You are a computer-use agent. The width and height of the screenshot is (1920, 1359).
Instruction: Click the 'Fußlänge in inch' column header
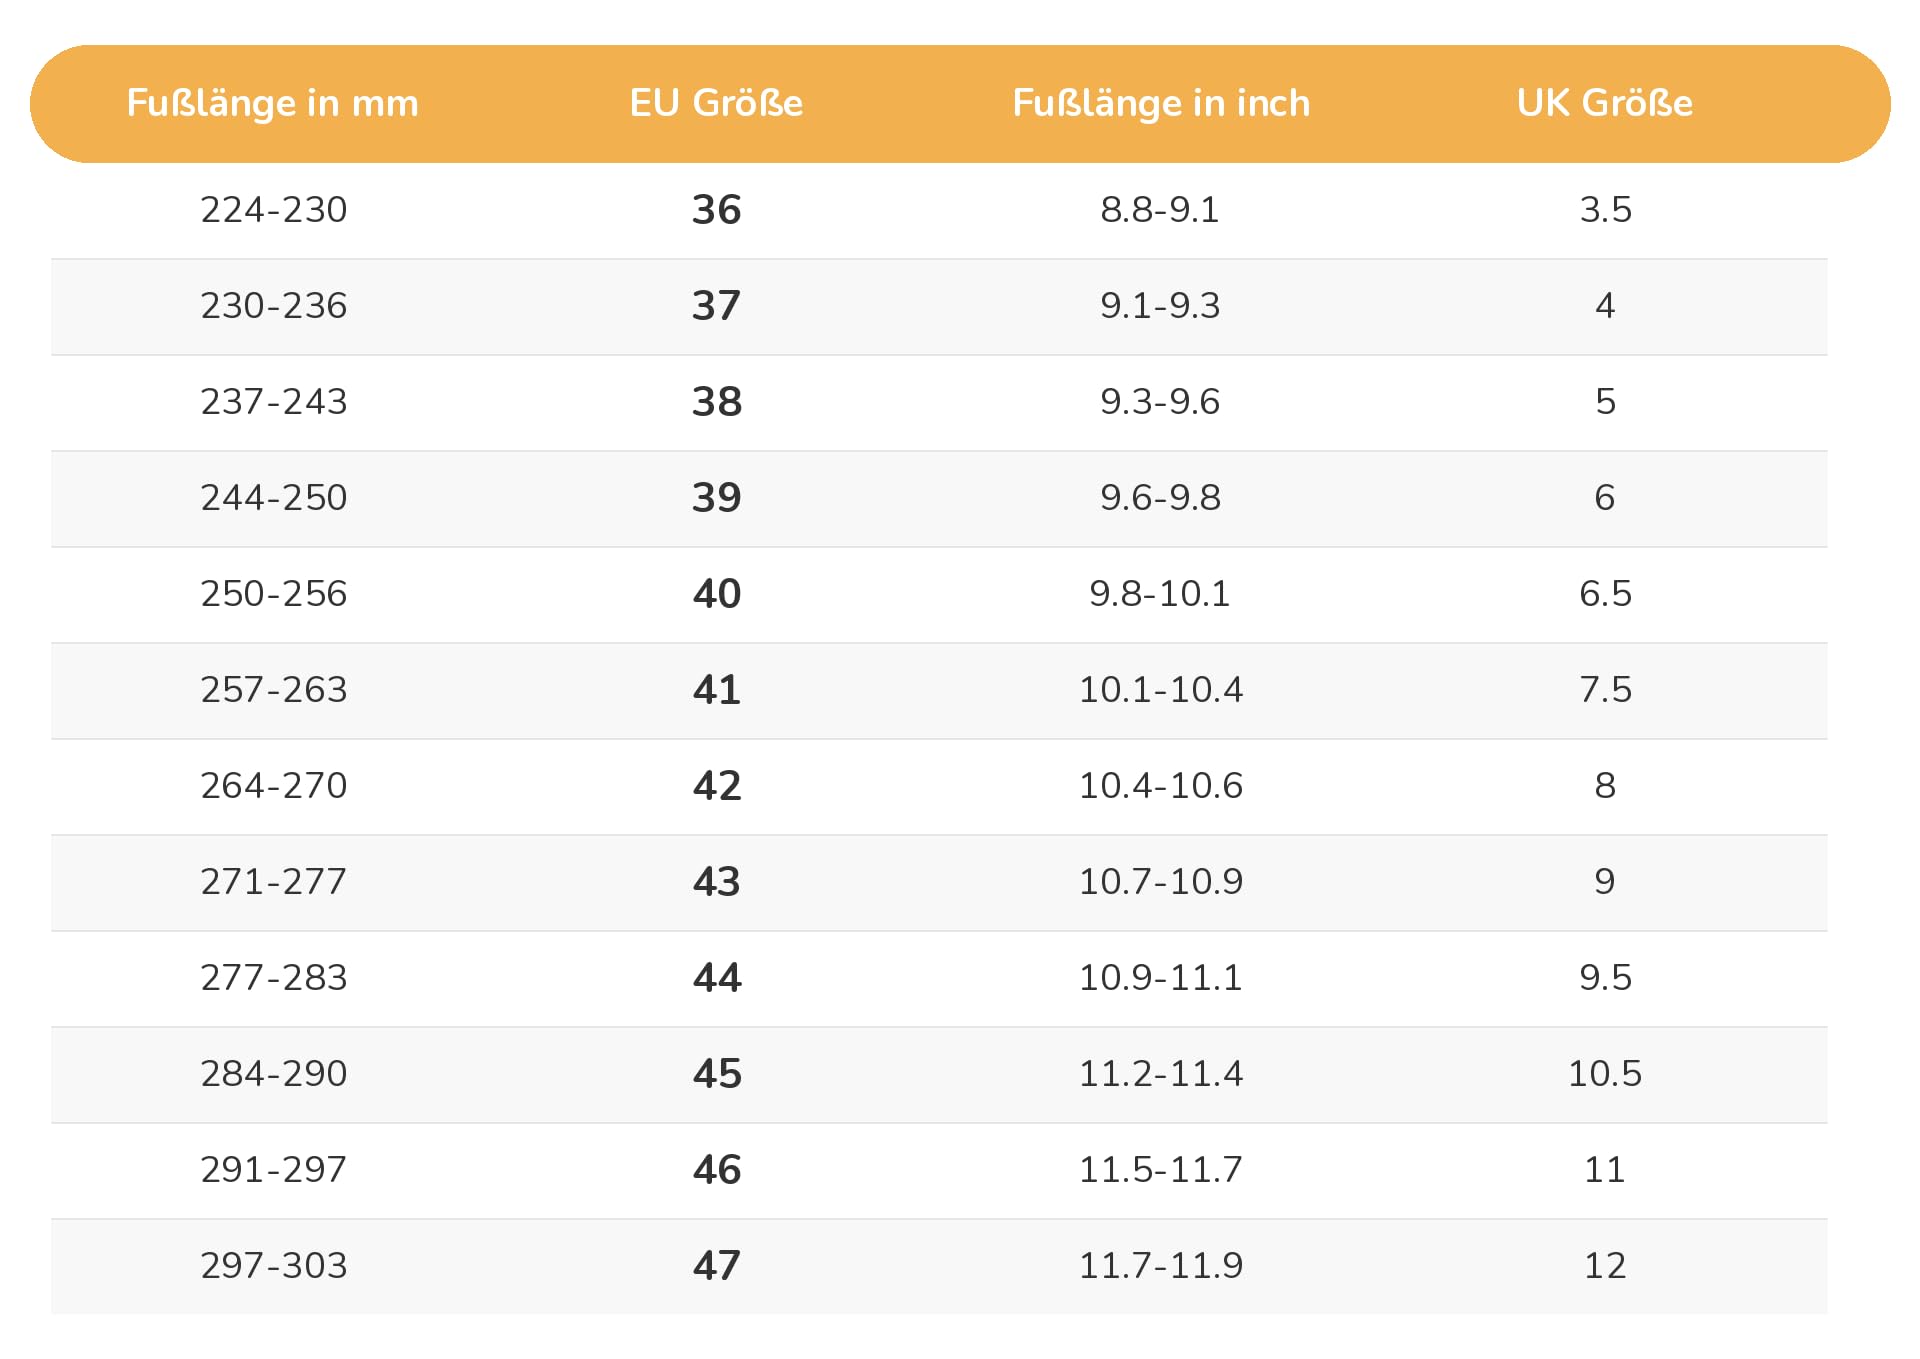(1161, 103)
